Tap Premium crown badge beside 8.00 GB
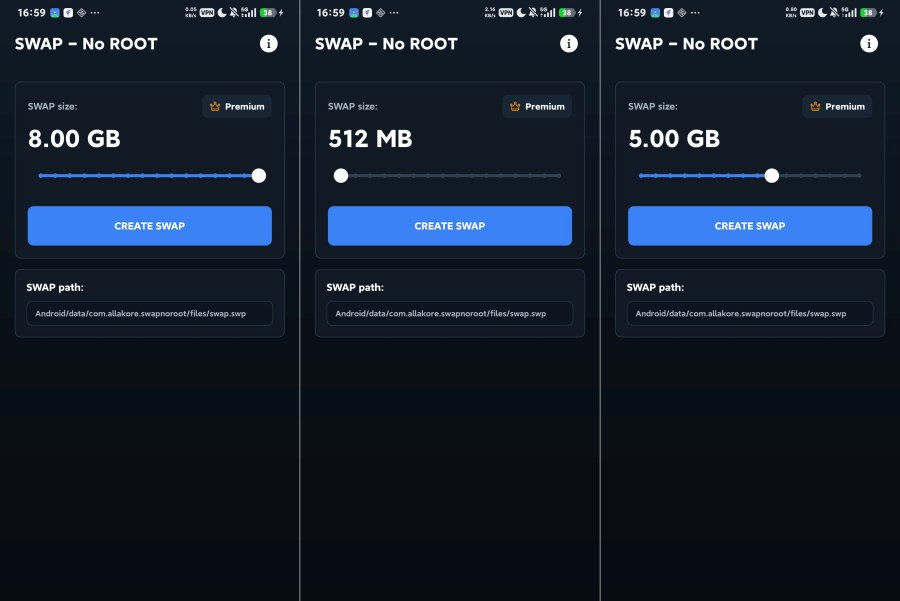This screenshot has height=601, width=900. (237, 106)
